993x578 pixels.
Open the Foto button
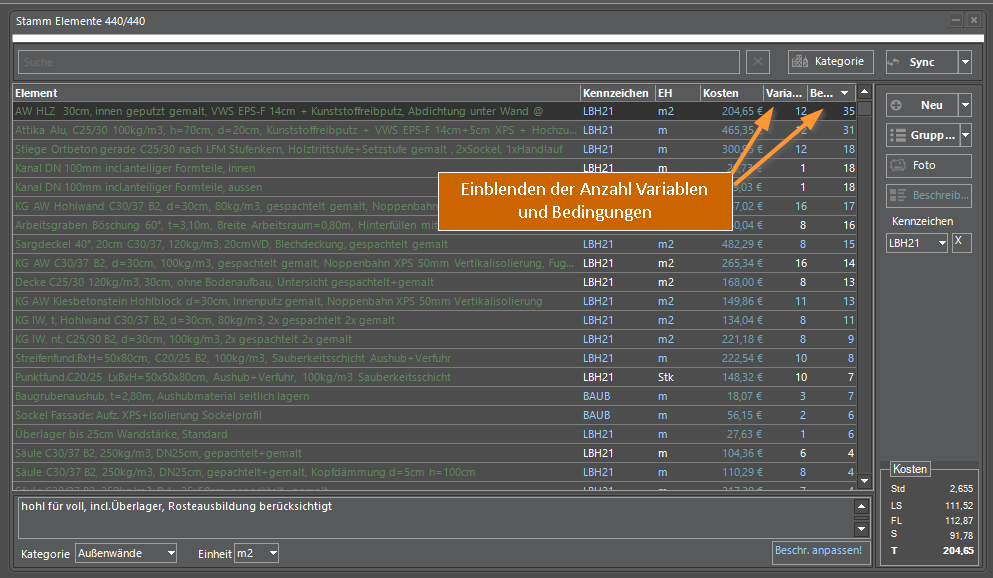[928, 165]
